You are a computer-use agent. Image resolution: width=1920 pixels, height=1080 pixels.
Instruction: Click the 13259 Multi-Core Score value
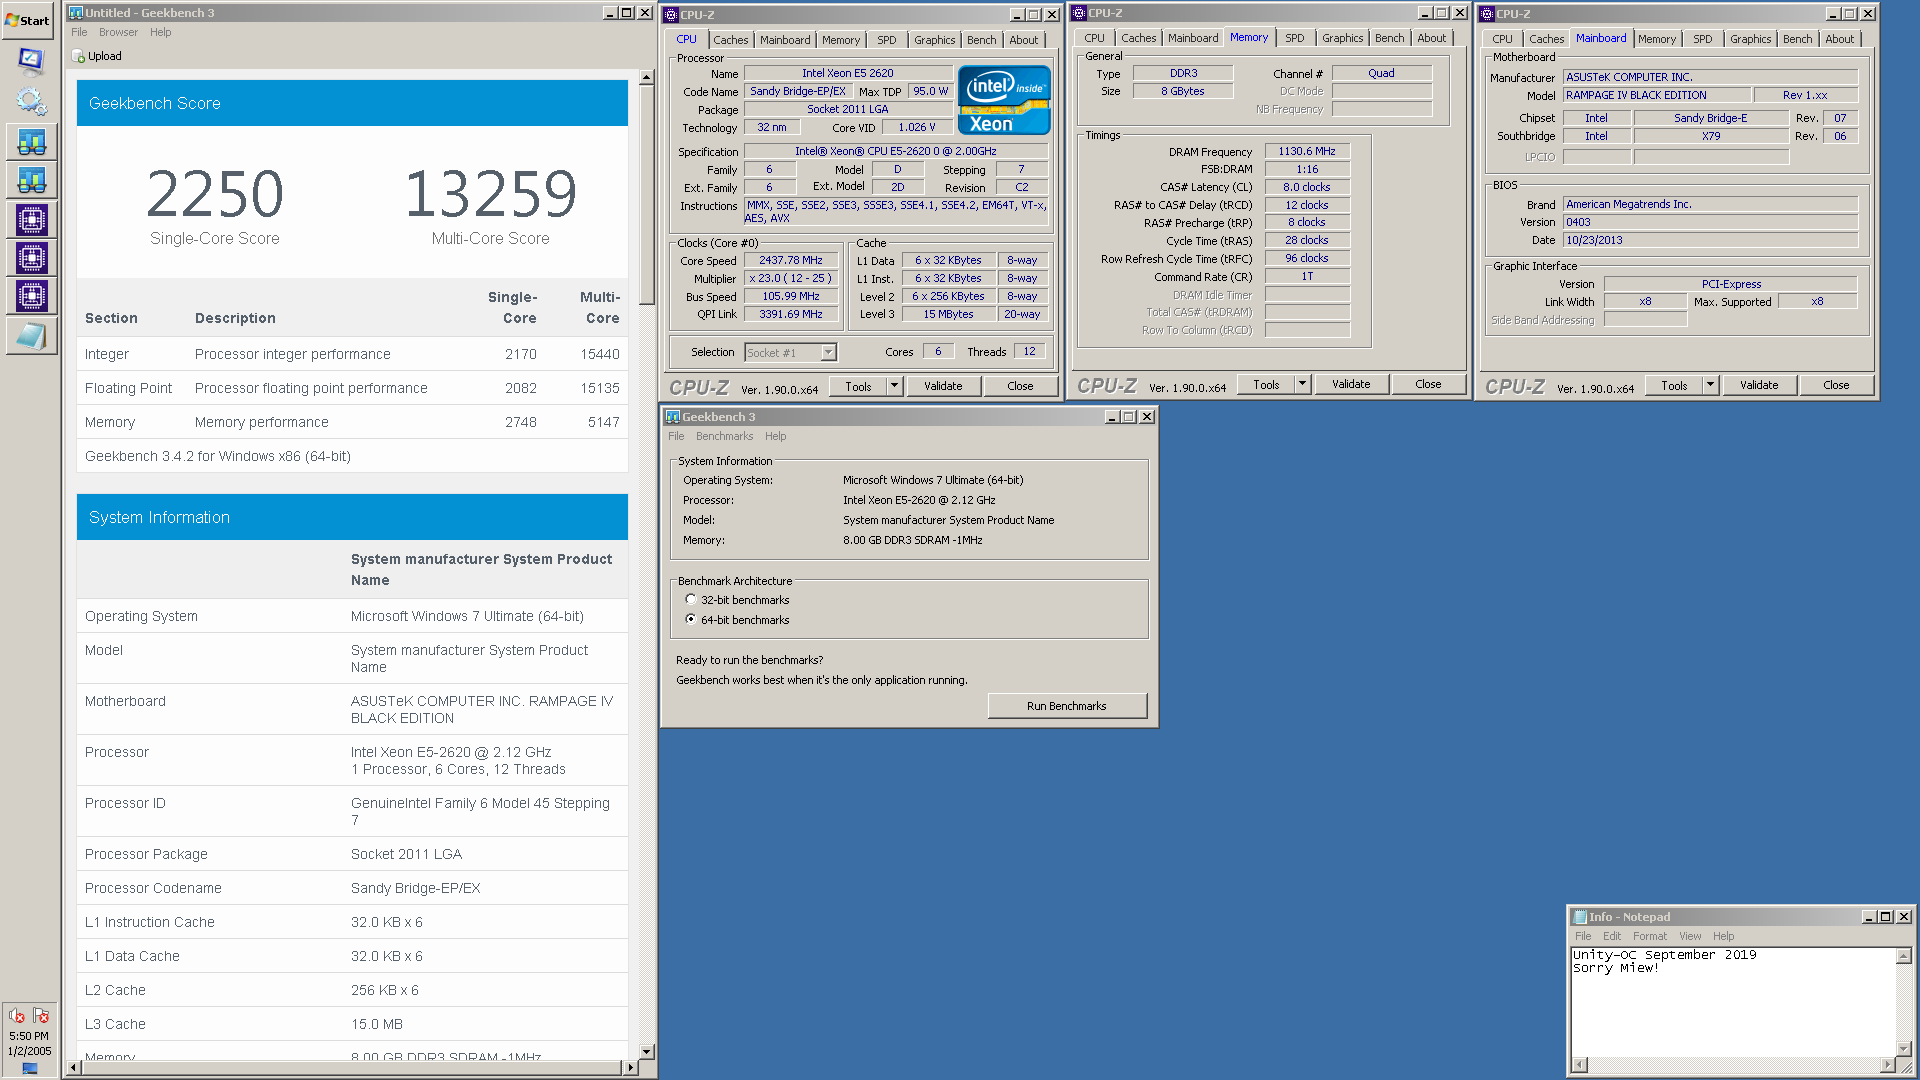(490, 194)
